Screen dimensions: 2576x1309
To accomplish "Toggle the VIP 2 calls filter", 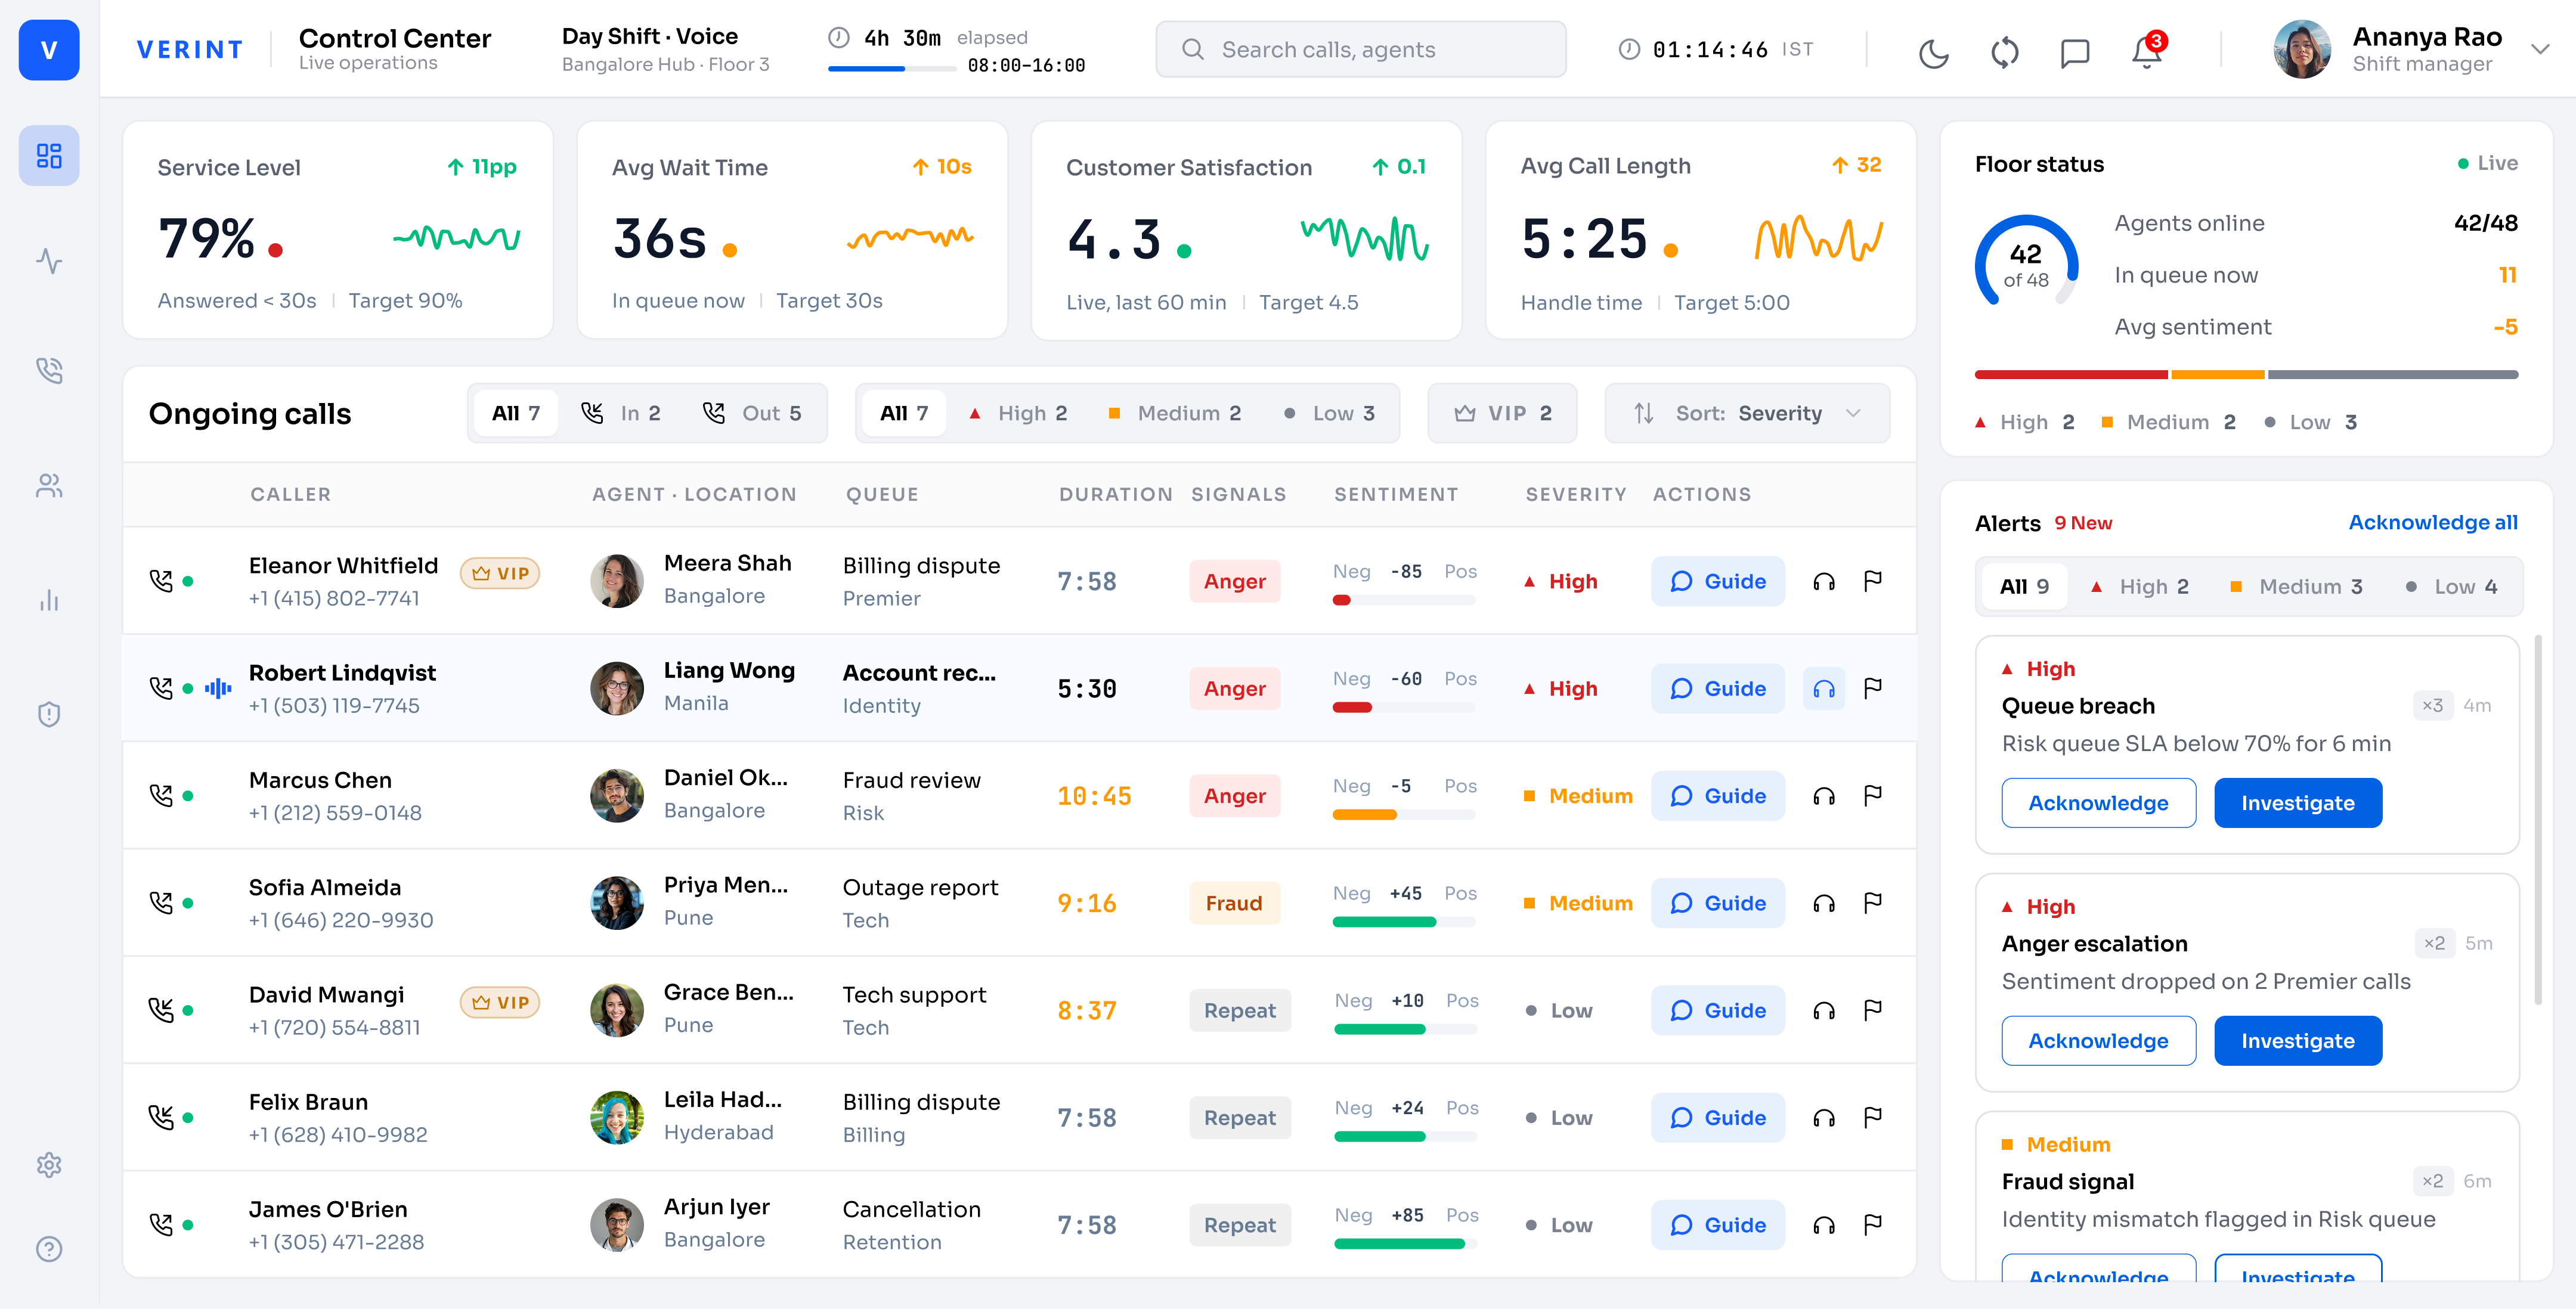I will click(x=1502, y=413).
